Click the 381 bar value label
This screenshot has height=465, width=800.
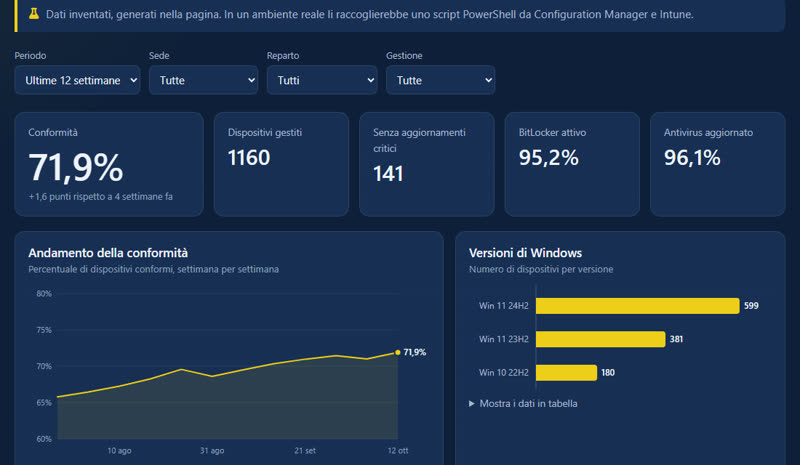pos(677,339)
